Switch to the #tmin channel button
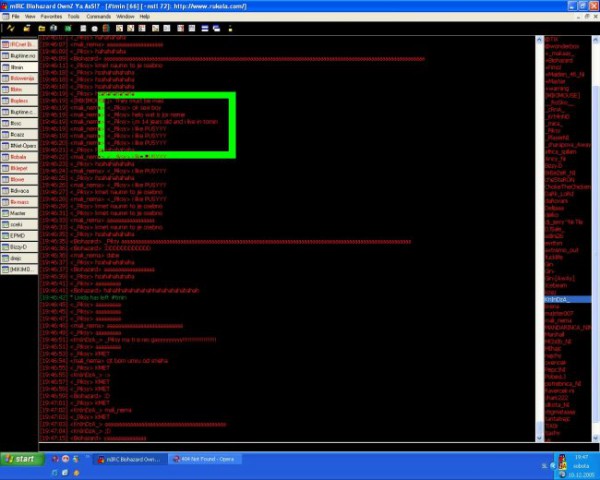This screenshot has width=600, height=480. pyautogui.click(x=19, y=67)
